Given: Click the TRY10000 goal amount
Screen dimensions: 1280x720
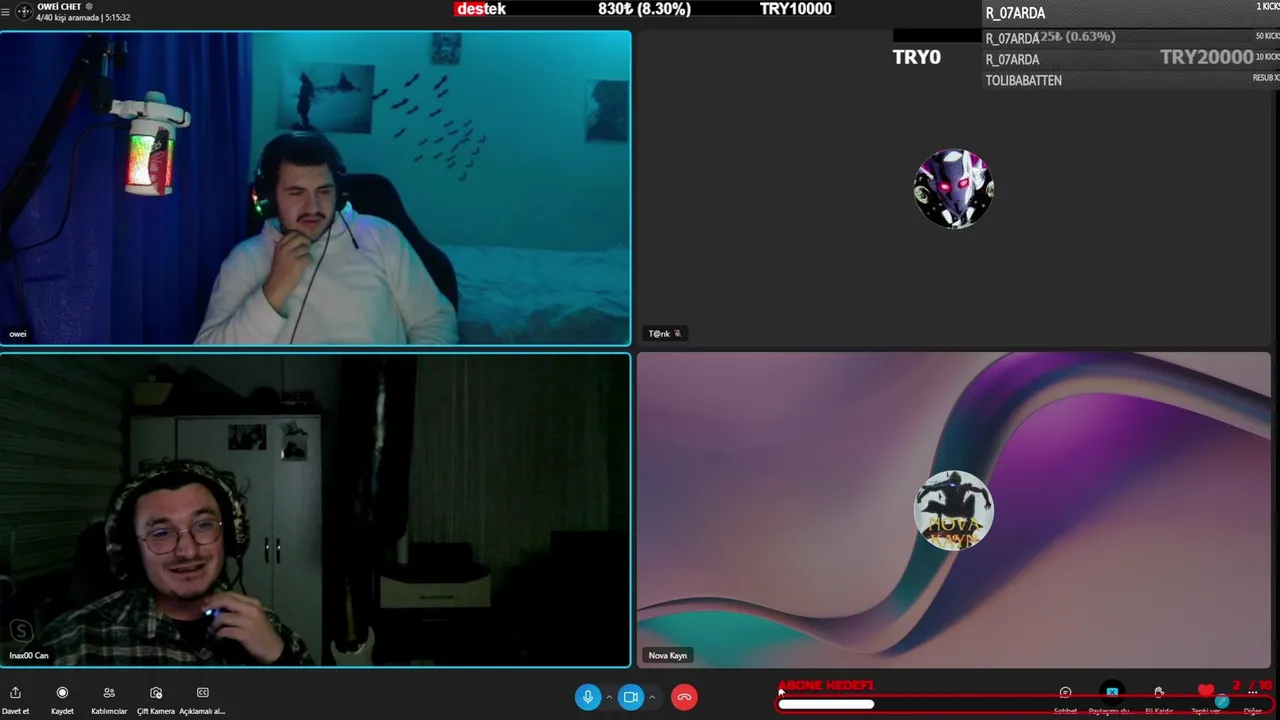Looking at the screenshot, I should 795,9.
